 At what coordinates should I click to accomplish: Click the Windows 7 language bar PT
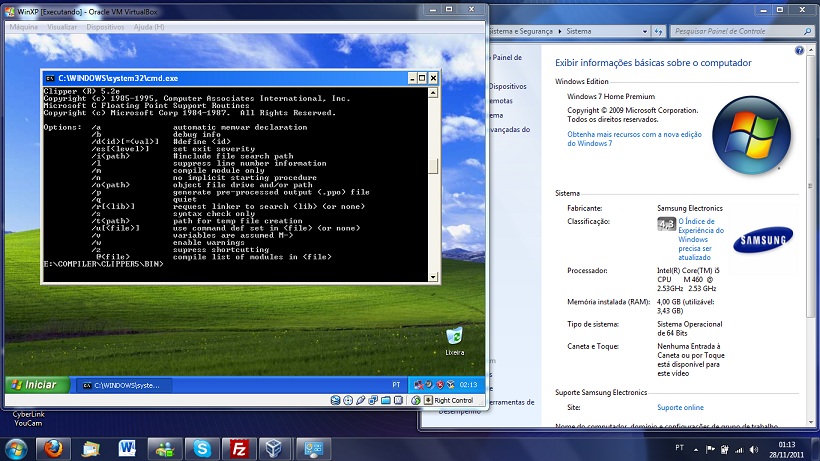(679, 448)
